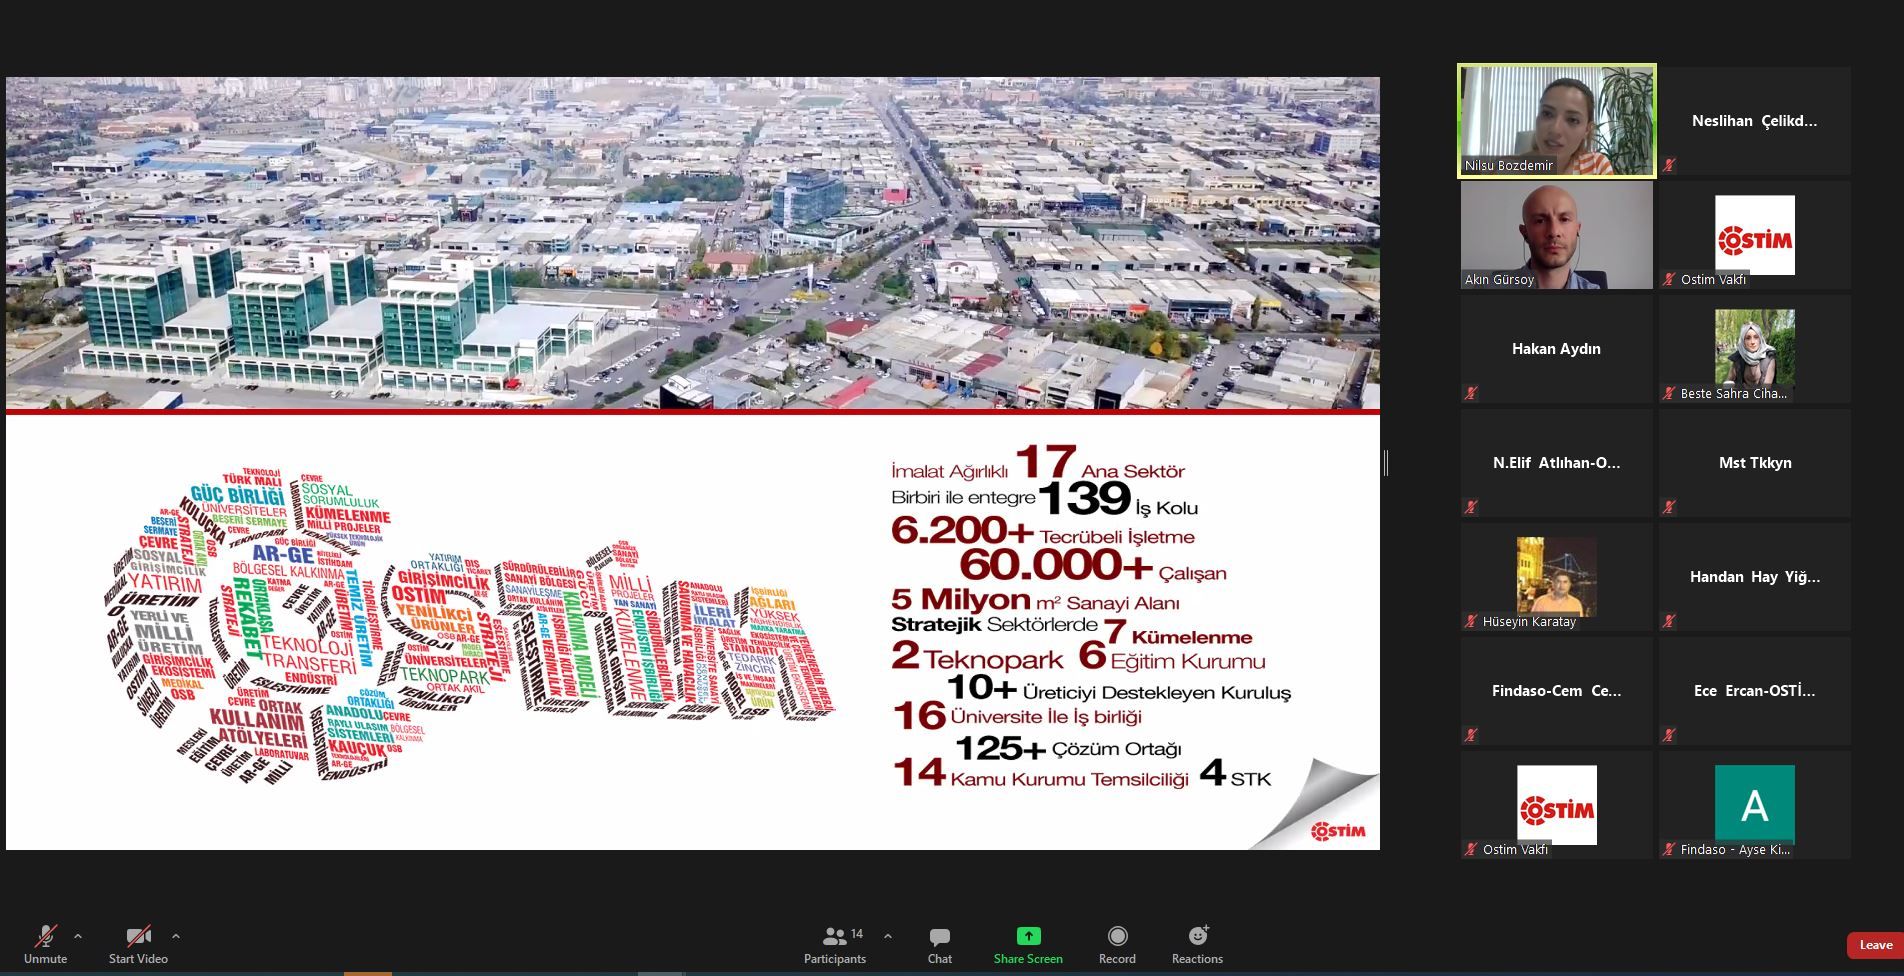Click the '60.000+ Çalışan' text on slide

point(1092,565)
